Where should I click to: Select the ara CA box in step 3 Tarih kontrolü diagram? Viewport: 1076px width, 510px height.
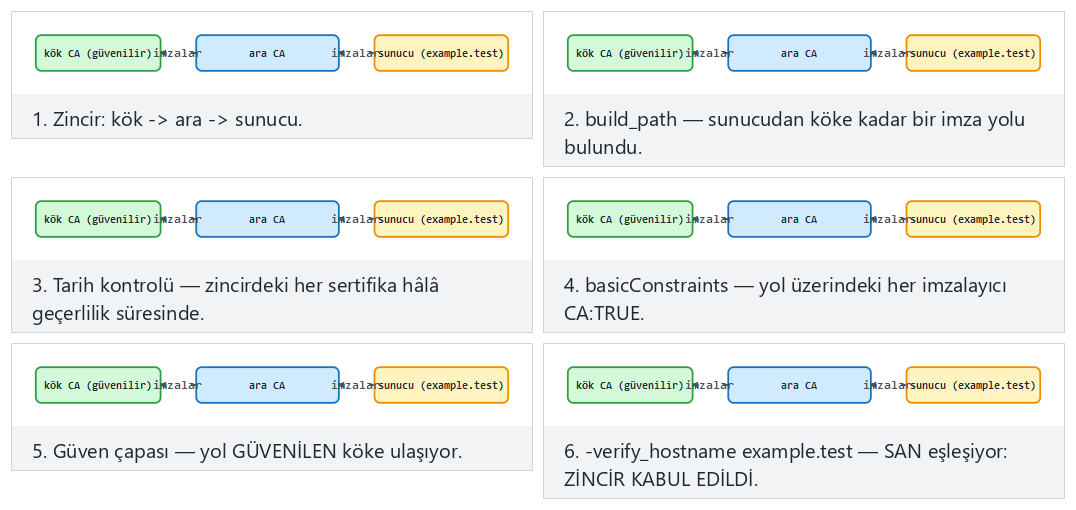[x=268, y=219]
